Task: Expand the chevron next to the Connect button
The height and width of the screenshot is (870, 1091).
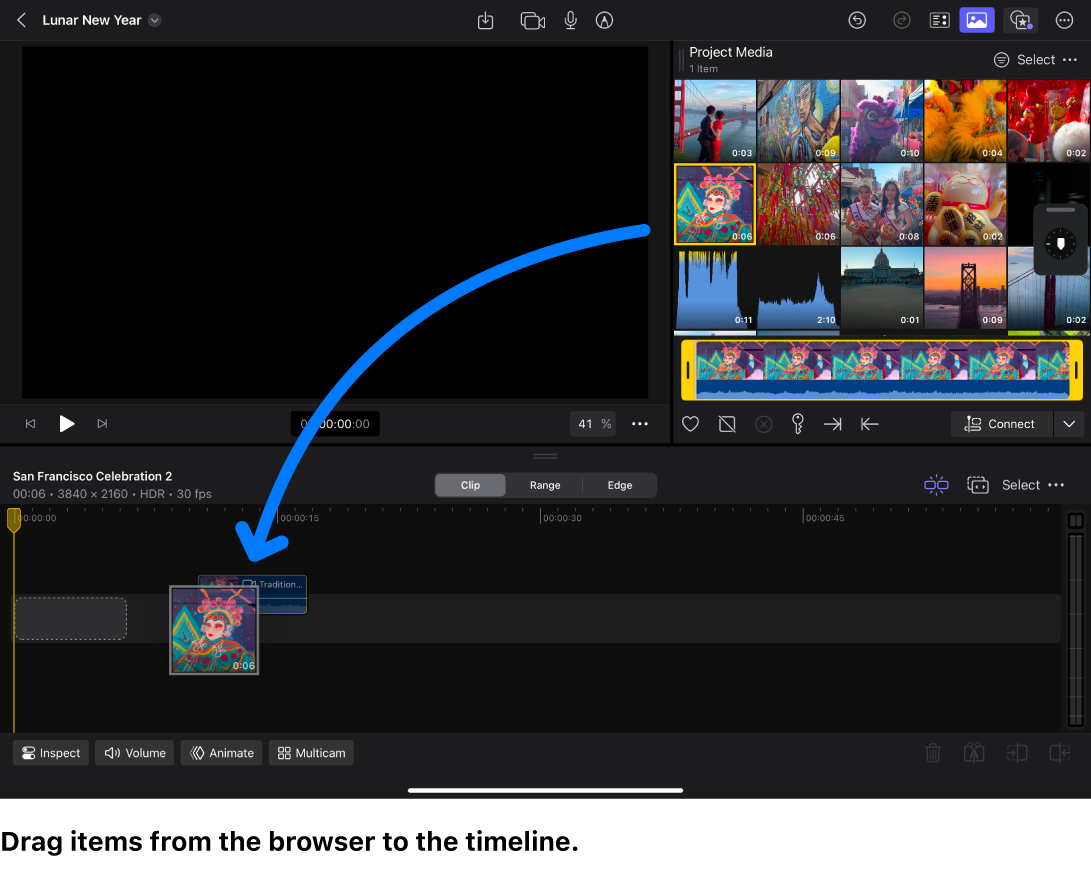Action: (x=1069, y=423)
